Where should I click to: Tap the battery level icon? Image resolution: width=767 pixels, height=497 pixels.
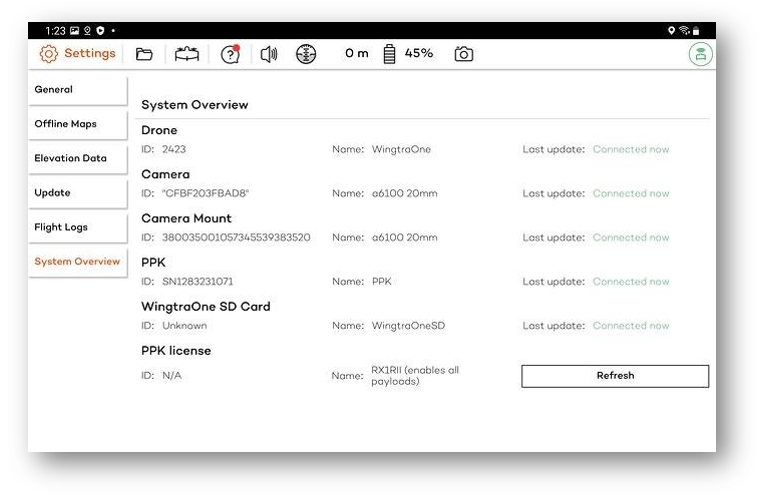(x=390, y=54)
